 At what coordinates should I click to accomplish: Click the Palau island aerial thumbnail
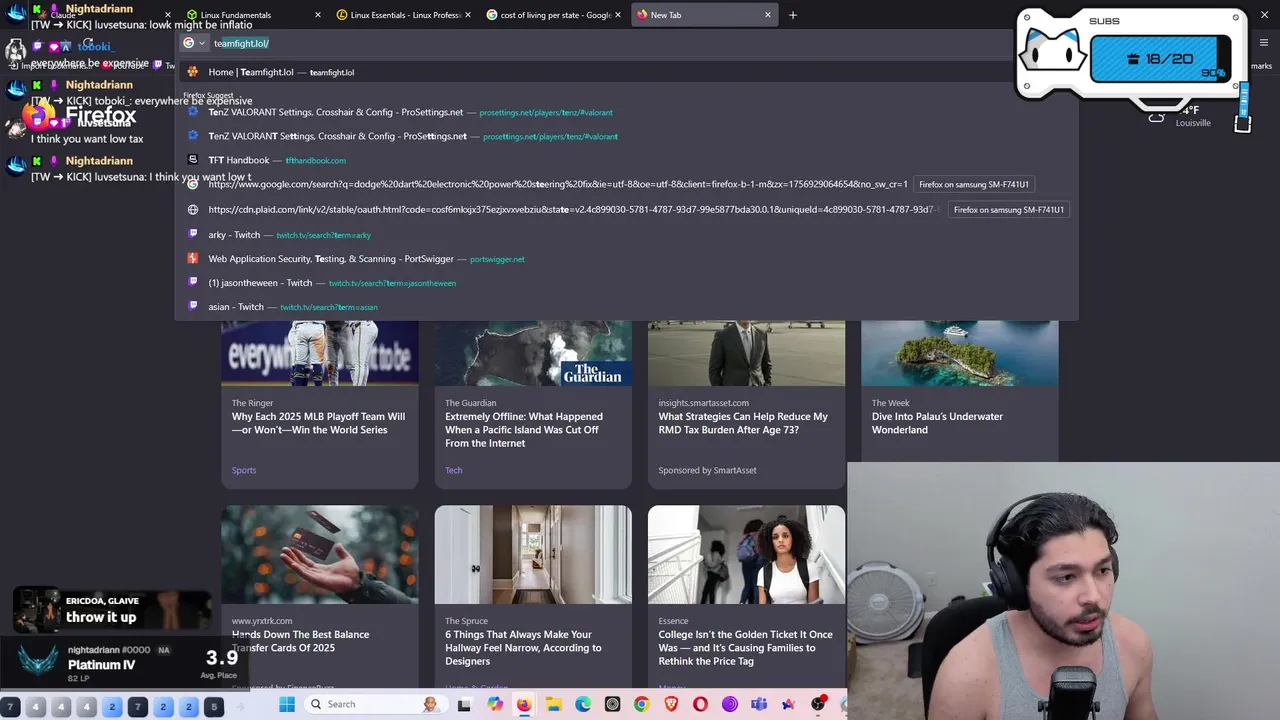(x=960, y=353)
